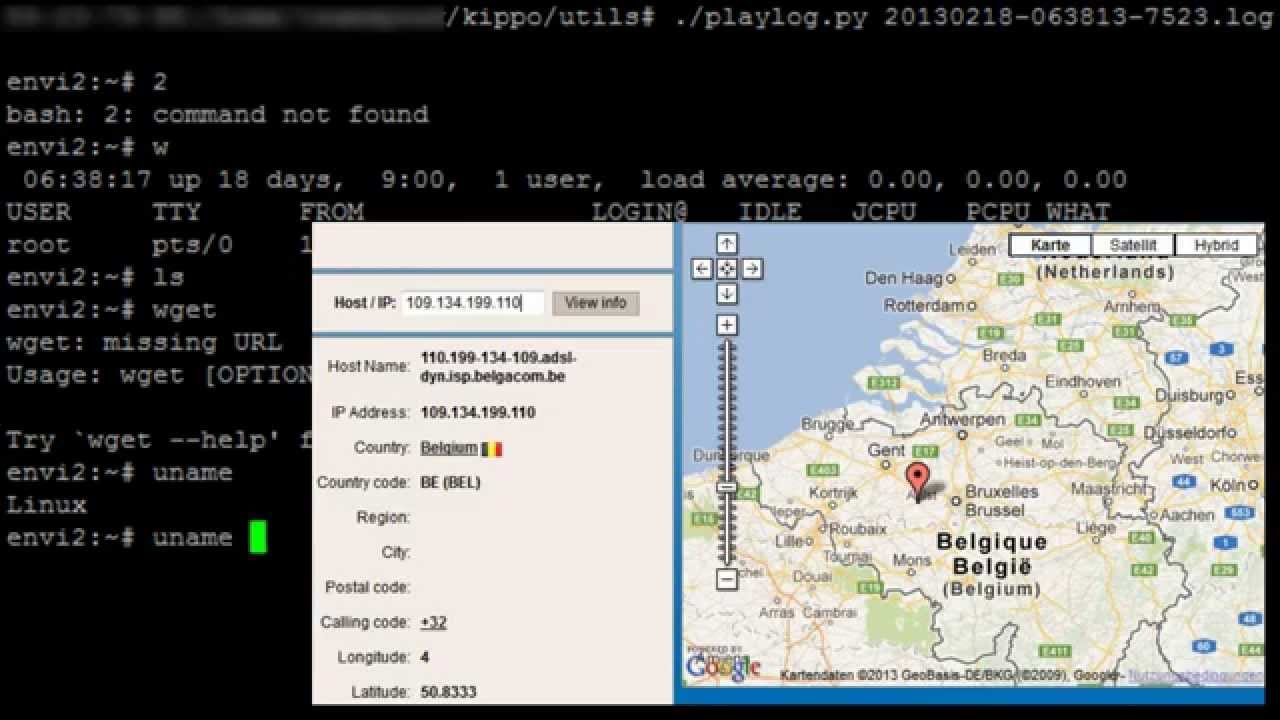Click the Antwerpen label on map
Image resolution: width=1280 pixels, height=720 pixels.
[x=962, y=419]
